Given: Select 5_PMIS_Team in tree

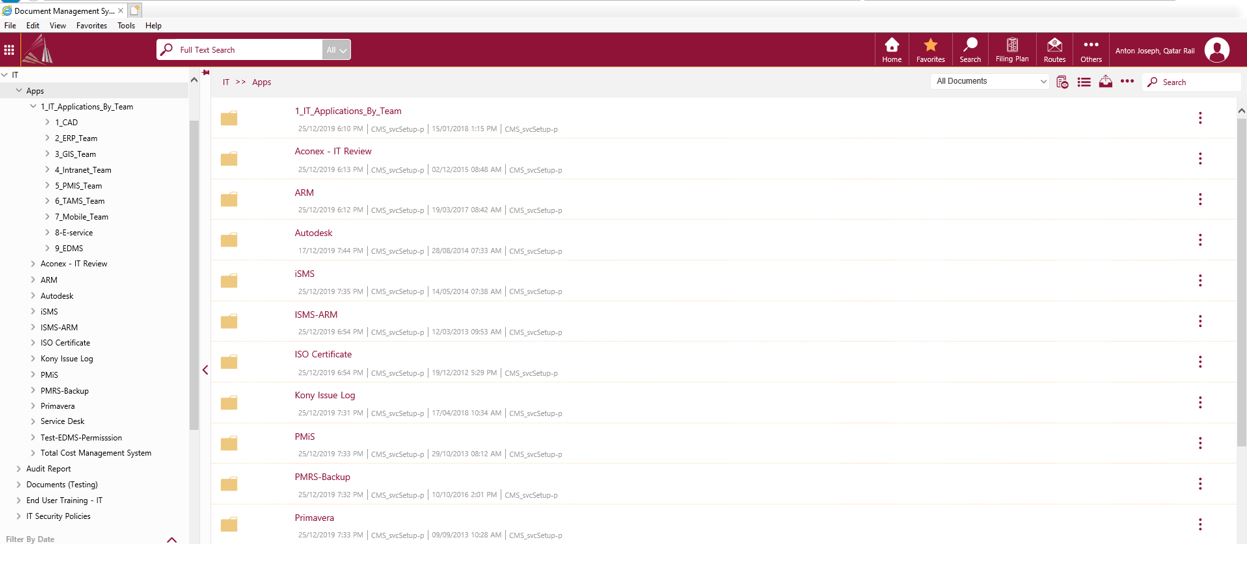Looking at the screenshot, I should (78, 185).
